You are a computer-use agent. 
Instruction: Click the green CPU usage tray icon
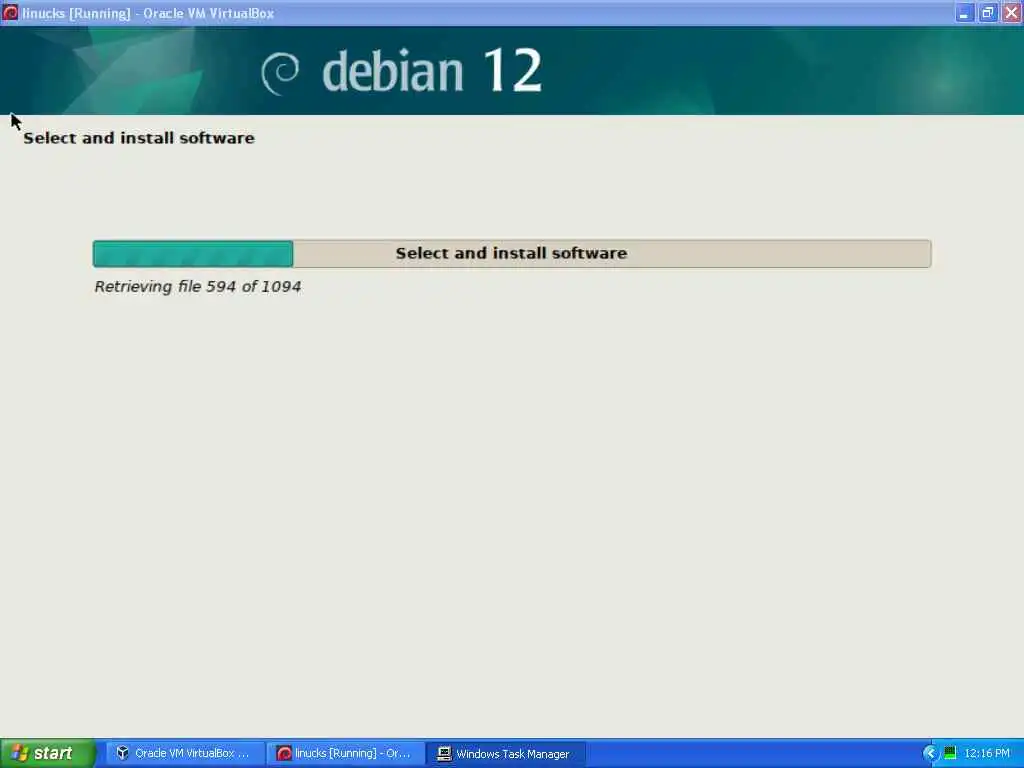950,754
